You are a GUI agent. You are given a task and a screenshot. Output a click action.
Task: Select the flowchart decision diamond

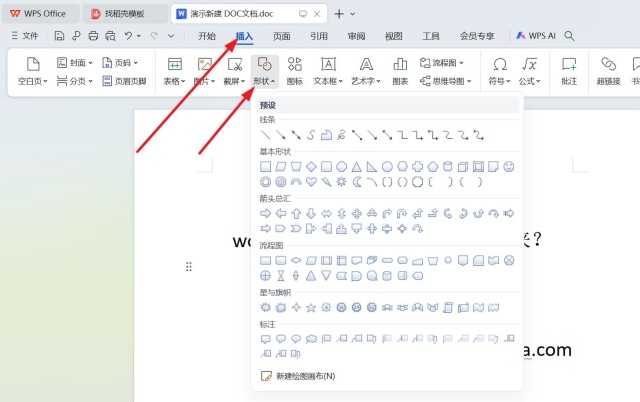pyautogui.click(x=296, y=260)
